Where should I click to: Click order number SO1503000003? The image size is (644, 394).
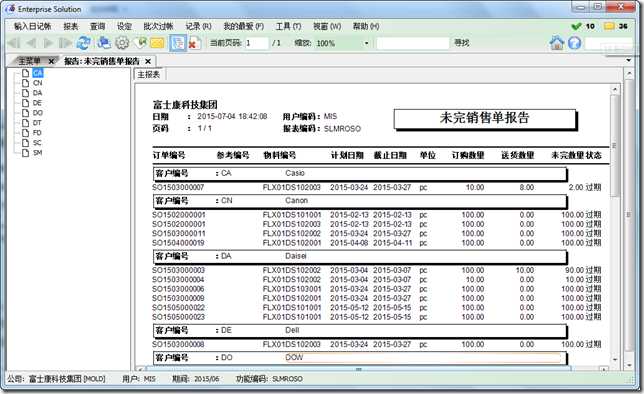pos(178,270)
